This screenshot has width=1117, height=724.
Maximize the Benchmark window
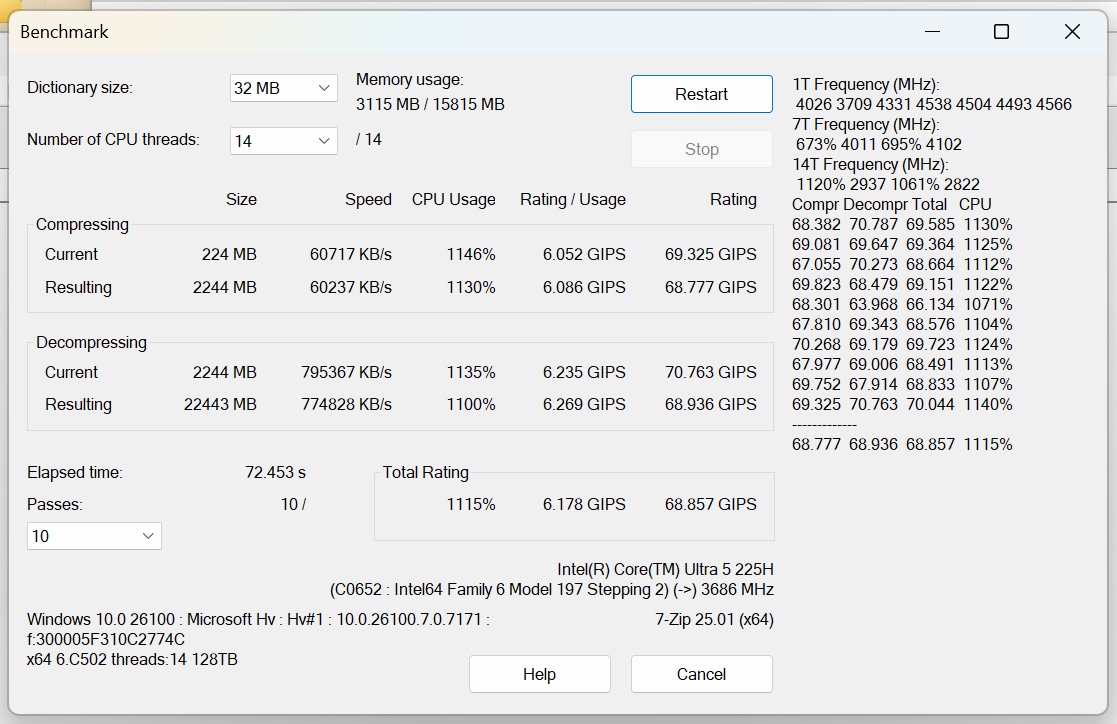[x=1001, y=32]
